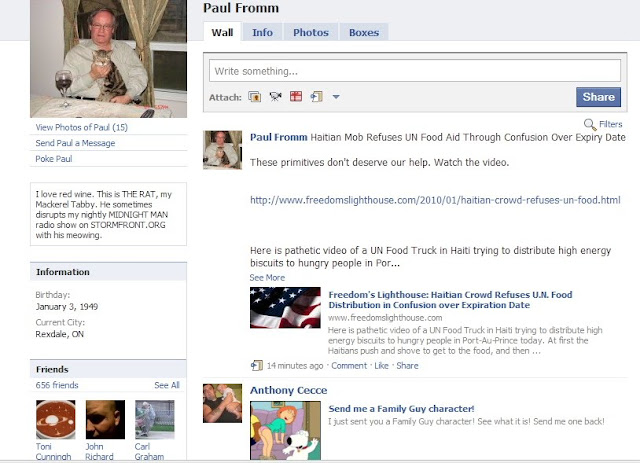Screen dimensions: 640x463
Task: Attach a video with the camera icon
Action: [x=276, y=97]
